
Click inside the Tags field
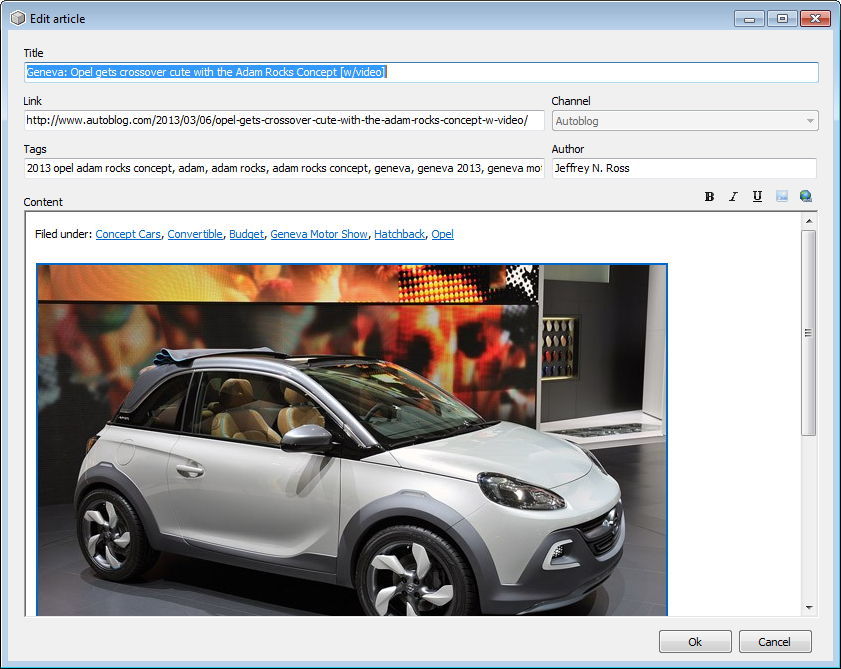tap(283, 168)
